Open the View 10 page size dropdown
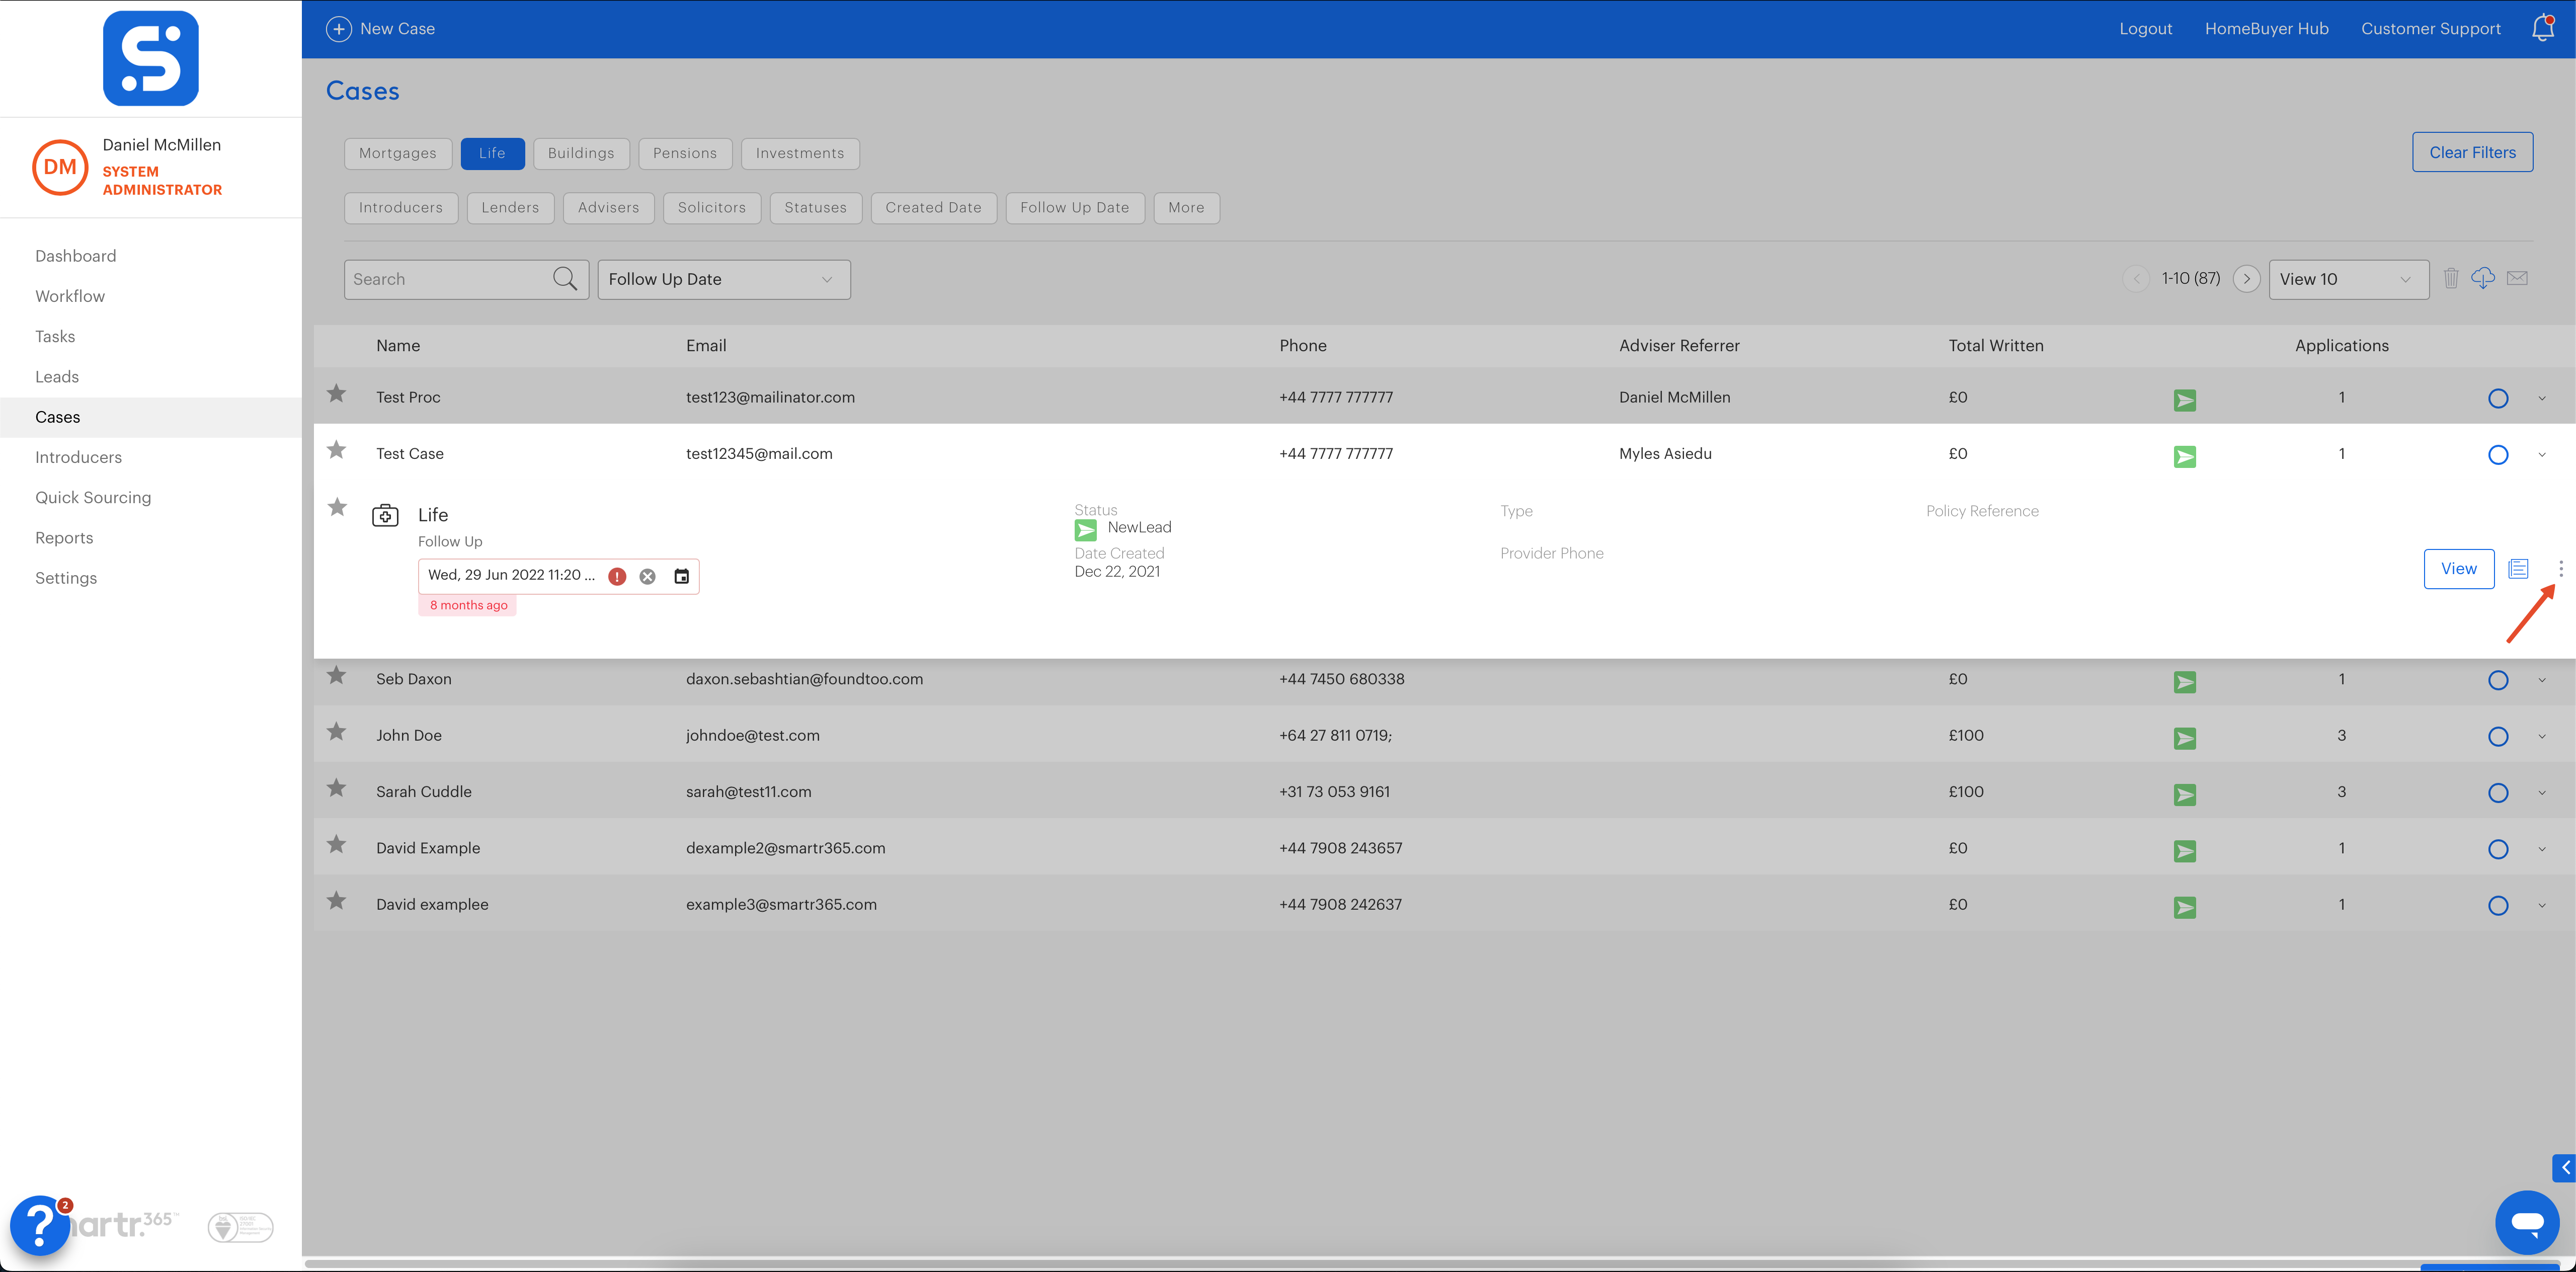Screen dimensions: 2576x1272 (x=2349, y=279)
